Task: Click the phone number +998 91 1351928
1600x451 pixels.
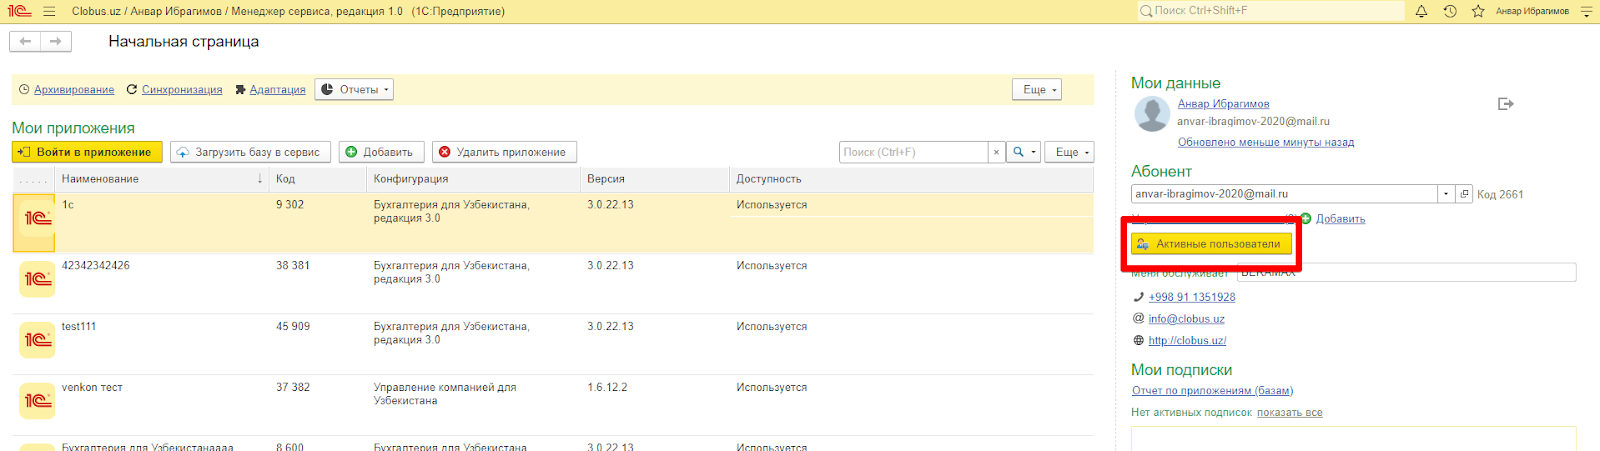Action: point(1192,297)
